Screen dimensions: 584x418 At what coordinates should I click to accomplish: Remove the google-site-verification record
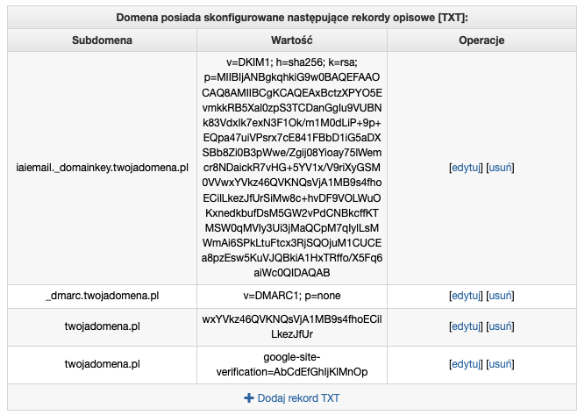point(500,364)
